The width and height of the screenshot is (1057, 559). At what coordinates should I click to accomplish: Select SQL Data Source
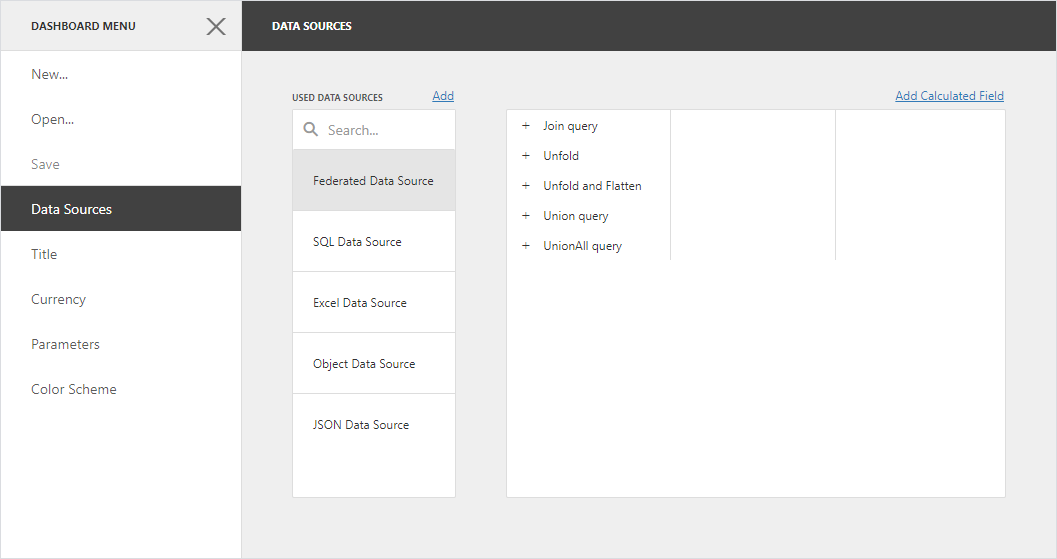point(374,241)
